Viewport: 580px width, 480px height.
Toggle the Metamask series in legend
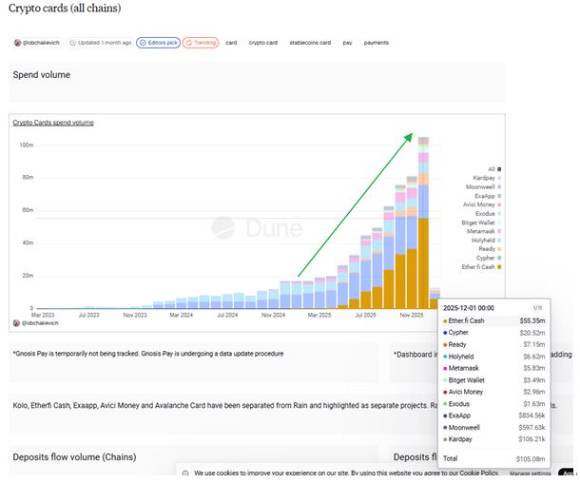coord(484,231)
